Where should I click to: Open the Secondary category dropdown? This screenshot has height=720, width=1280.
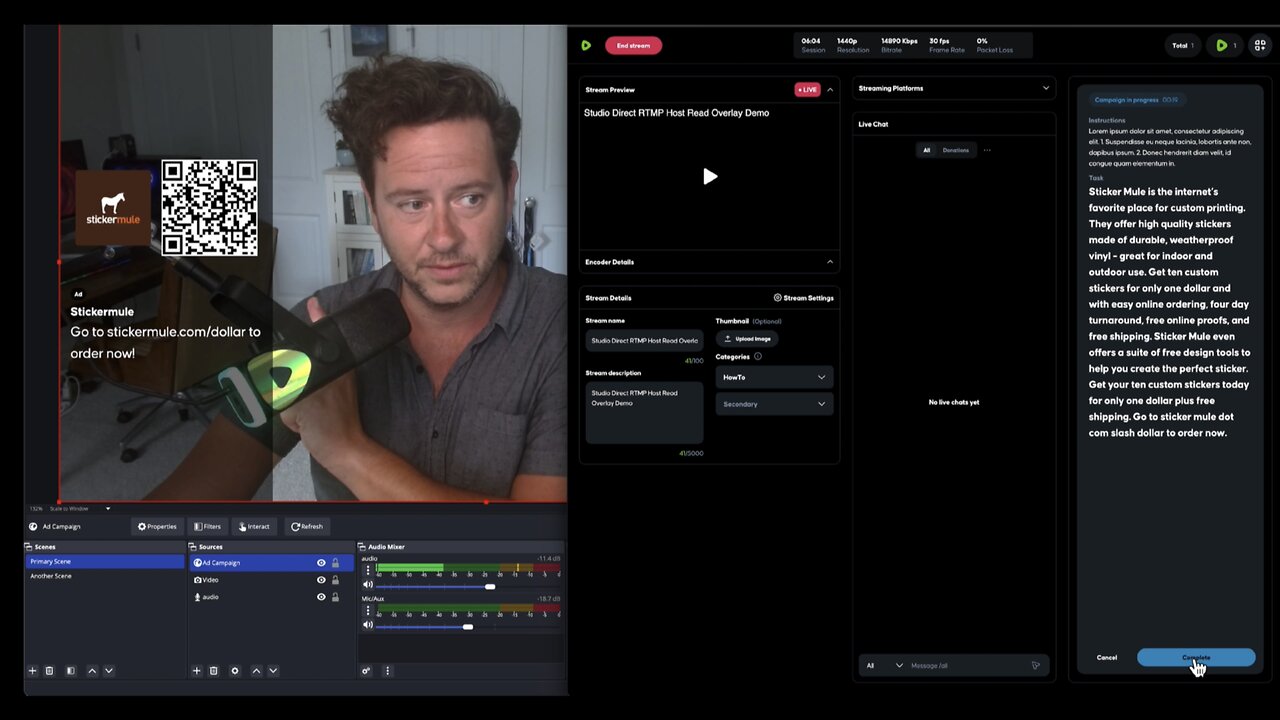pos(774,404)
